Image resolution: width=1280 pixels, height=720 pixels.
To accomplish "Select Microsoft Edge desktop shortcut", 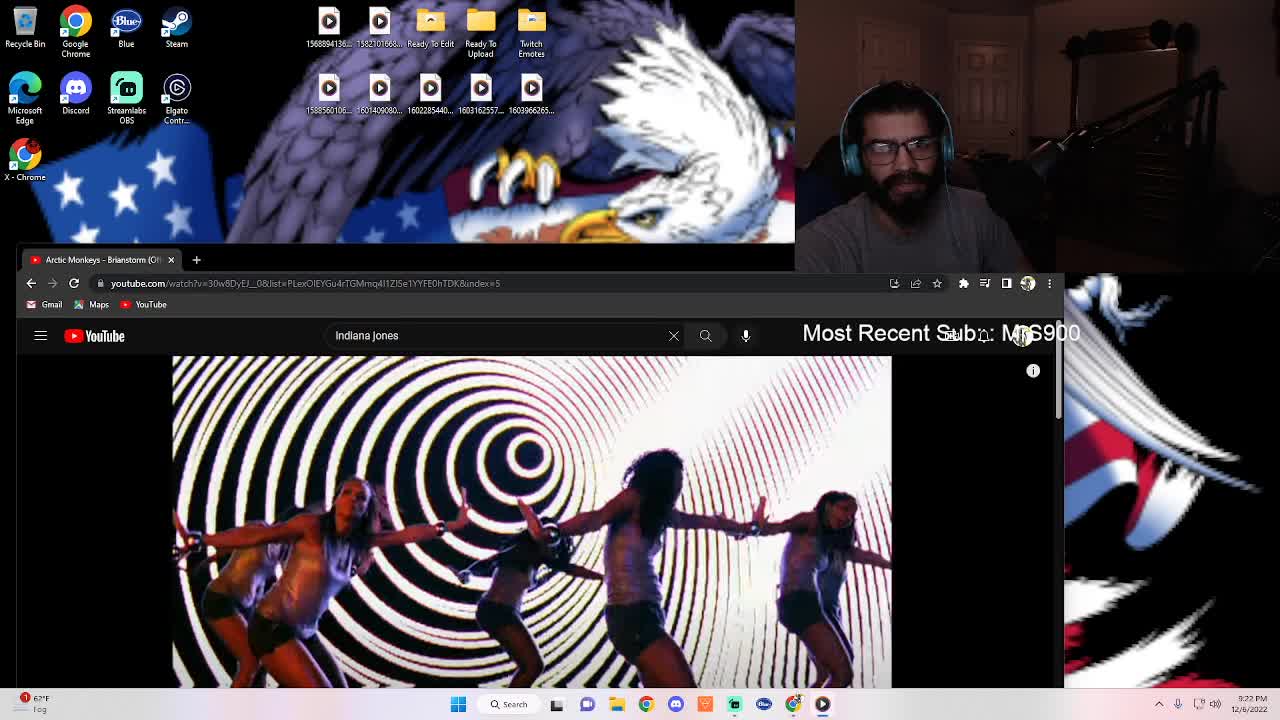I will pyautogui.click(x=25, y=98).
